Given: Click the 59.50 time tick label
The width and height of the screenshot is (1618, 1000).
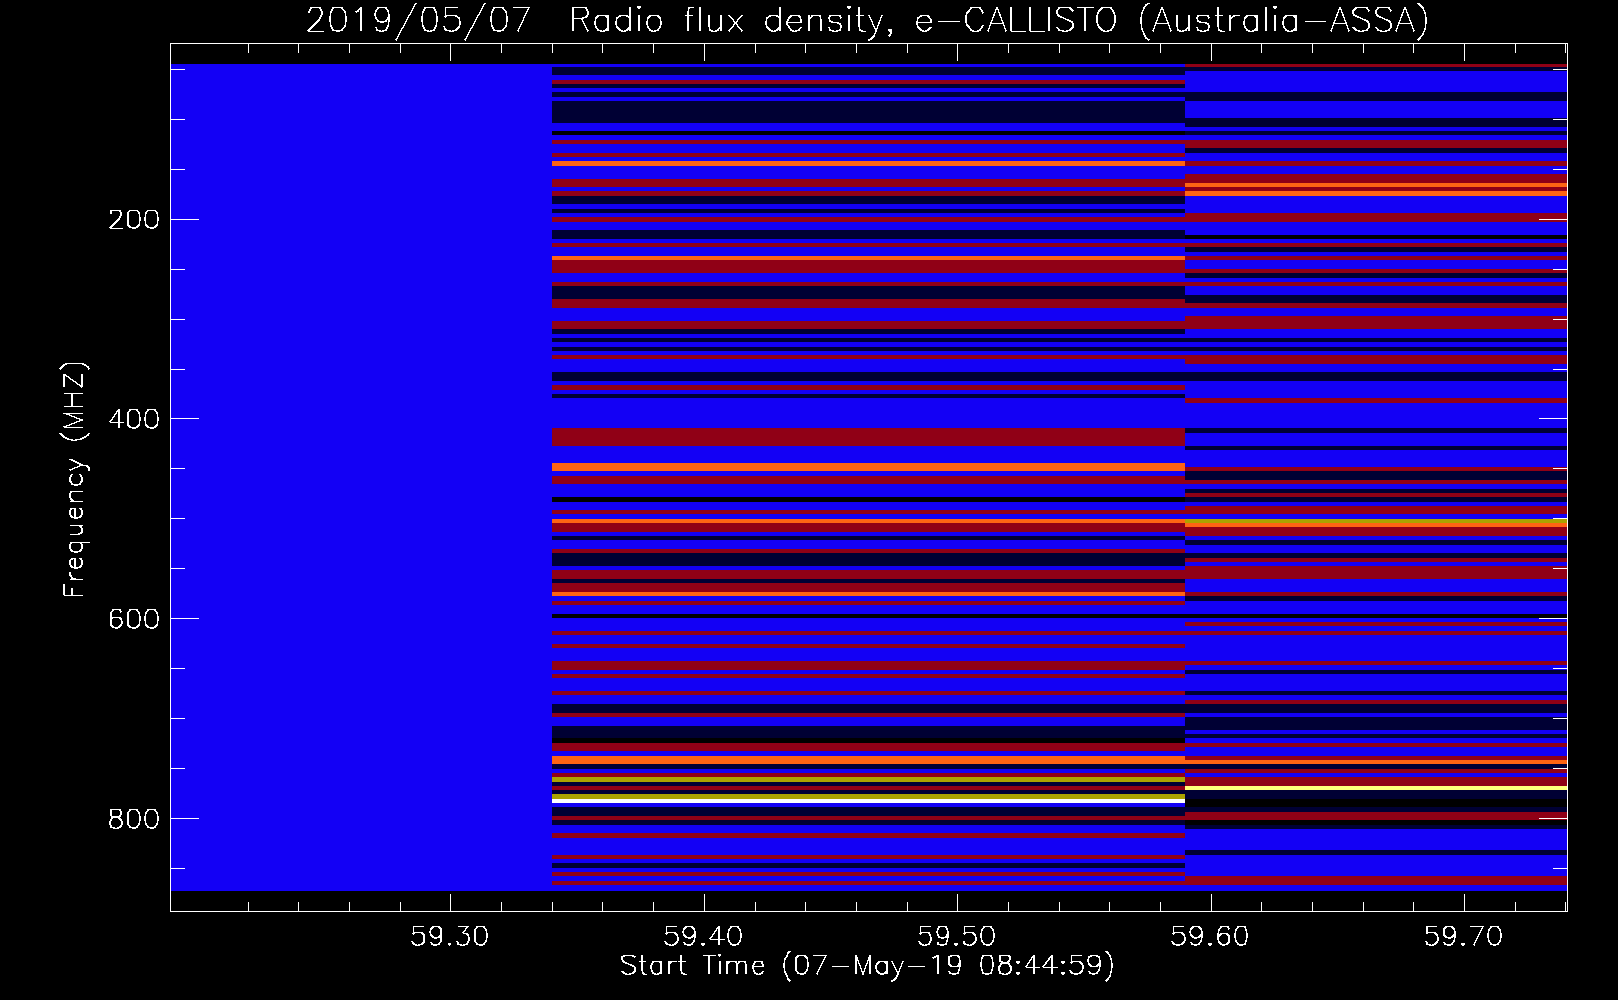Looking at the screenshot, I should pyautogui.click(x=957, y=937).
